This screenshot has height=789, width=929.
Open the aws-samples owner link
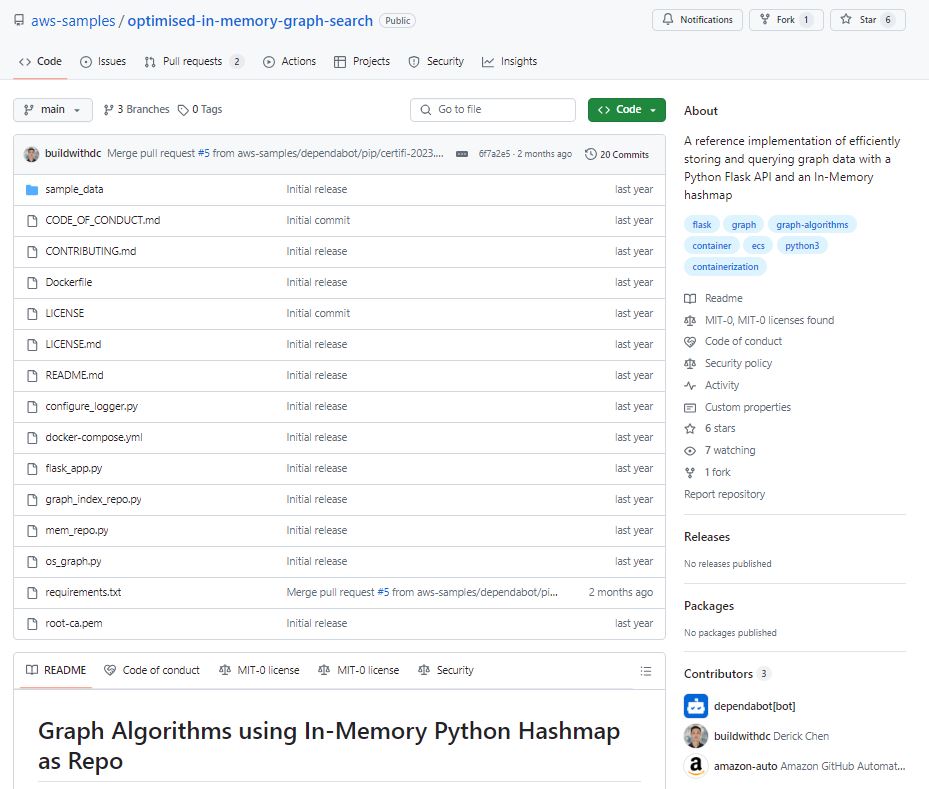pos(73,21)
